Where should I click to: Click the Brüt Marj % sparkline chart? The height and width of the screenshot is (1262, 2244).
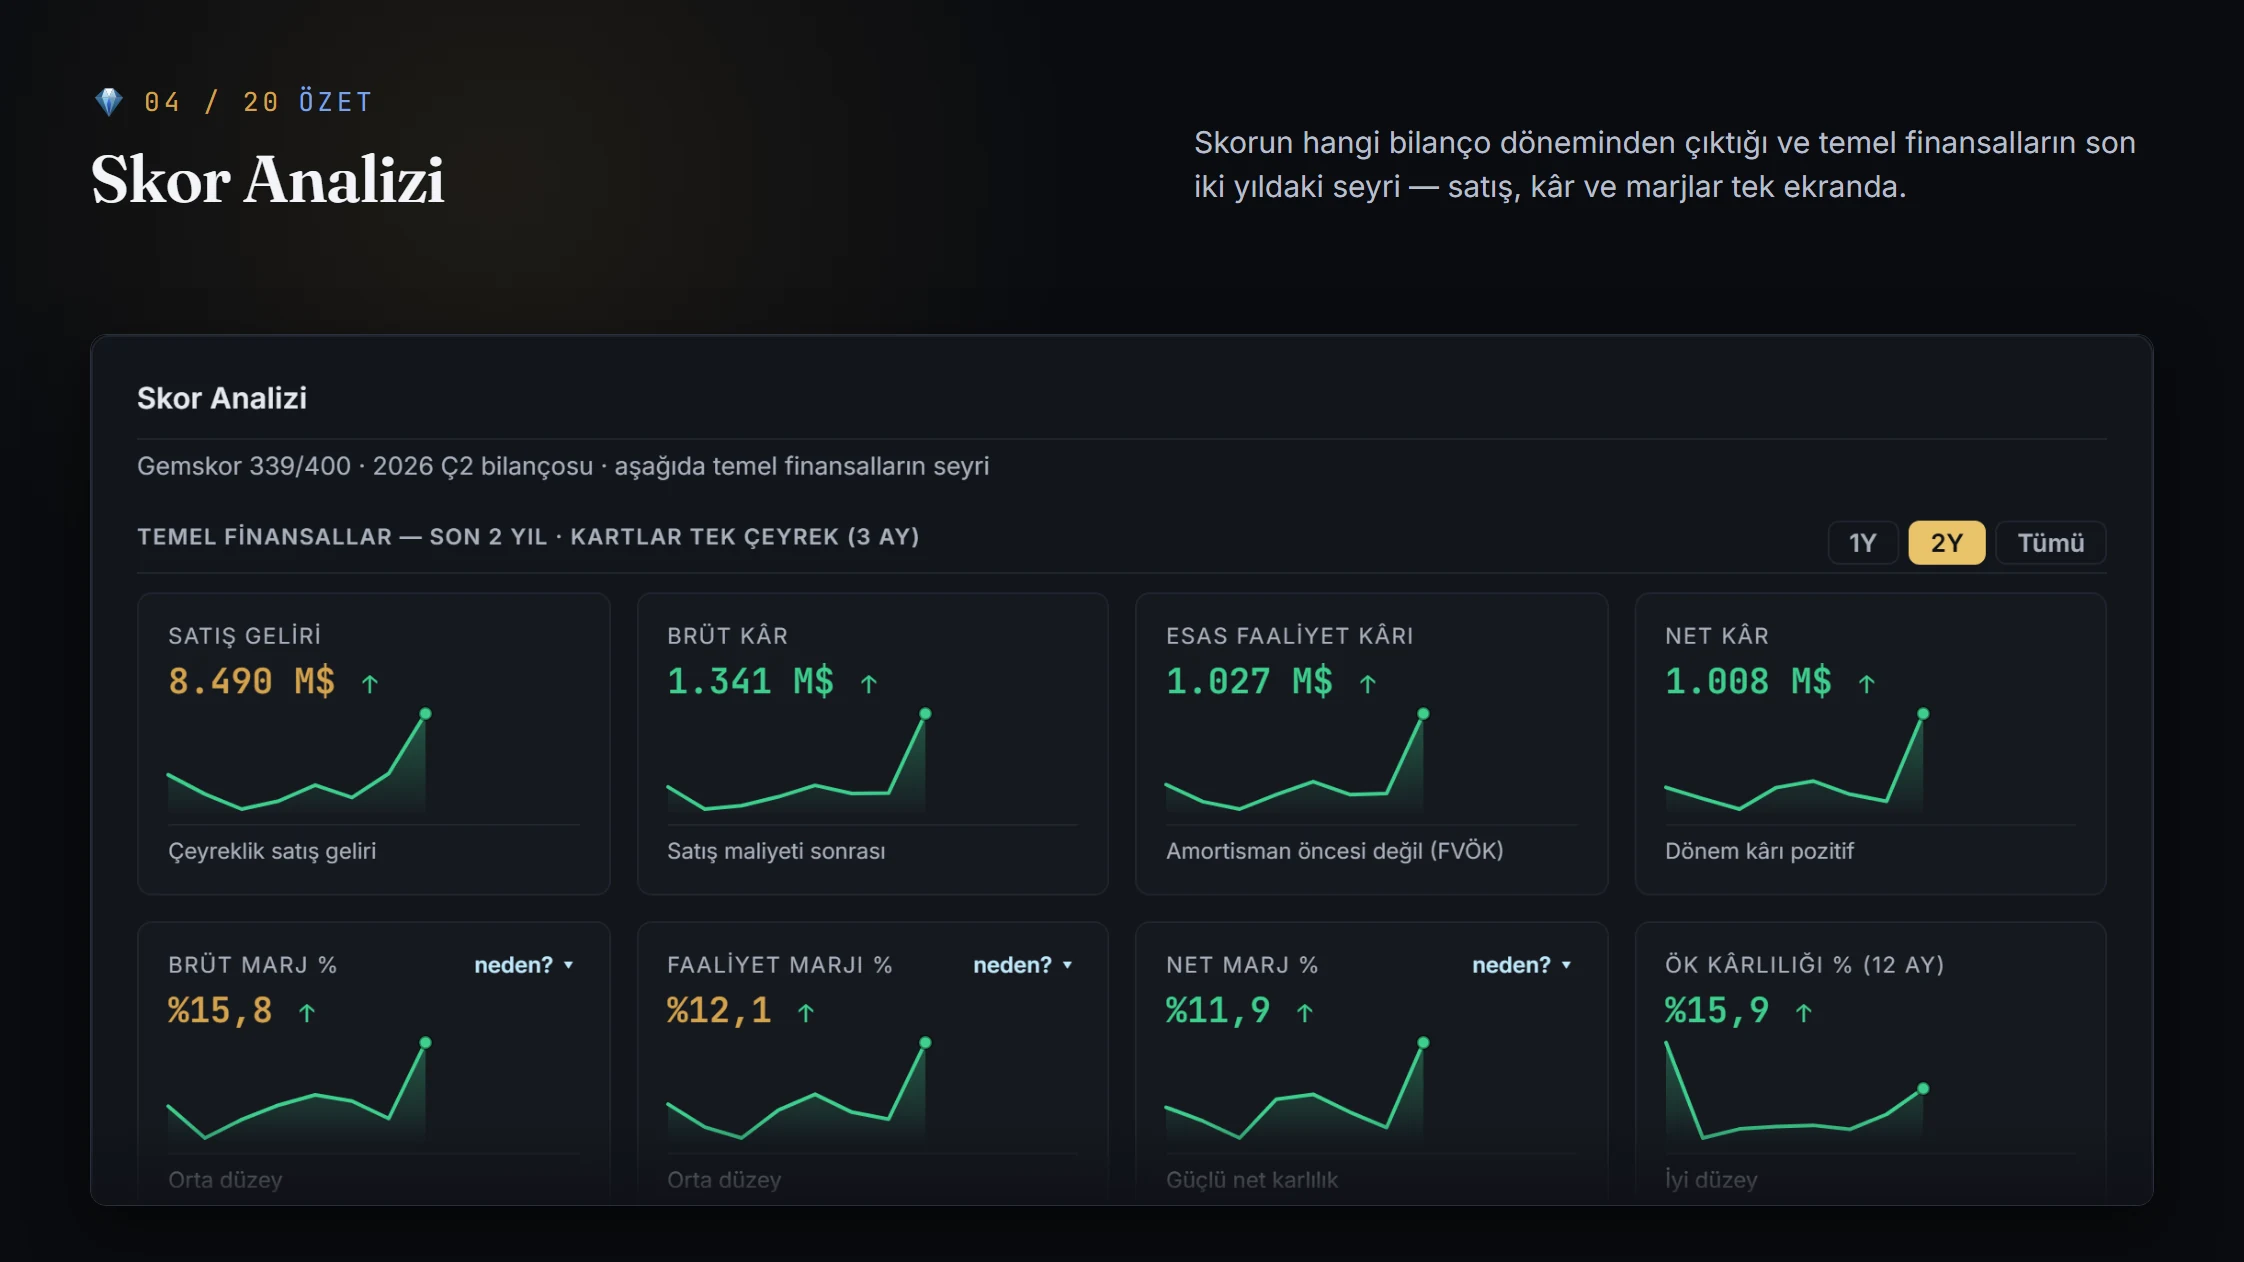(x=298, y=1091)
